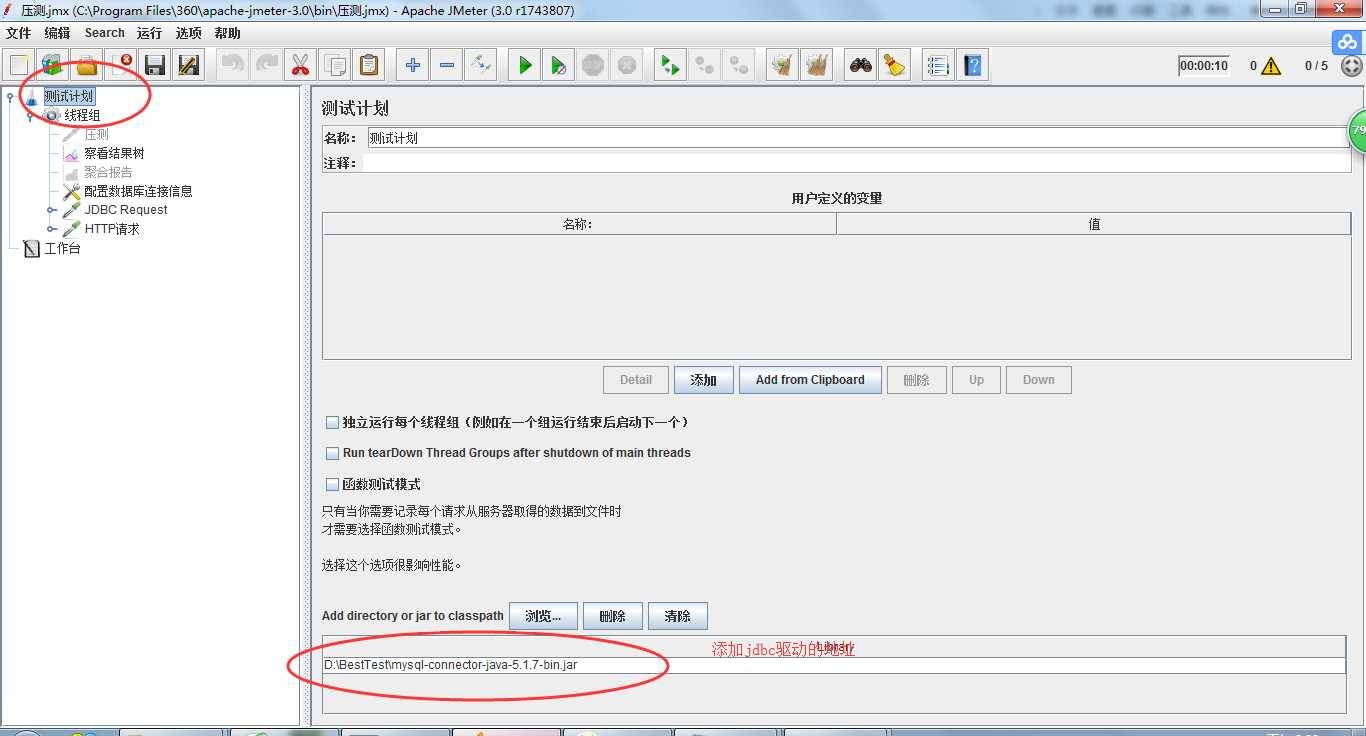This screenshot has width=1366, height=736.
Task: Open the 文件 menu
Action: click(x=19, y=33)
